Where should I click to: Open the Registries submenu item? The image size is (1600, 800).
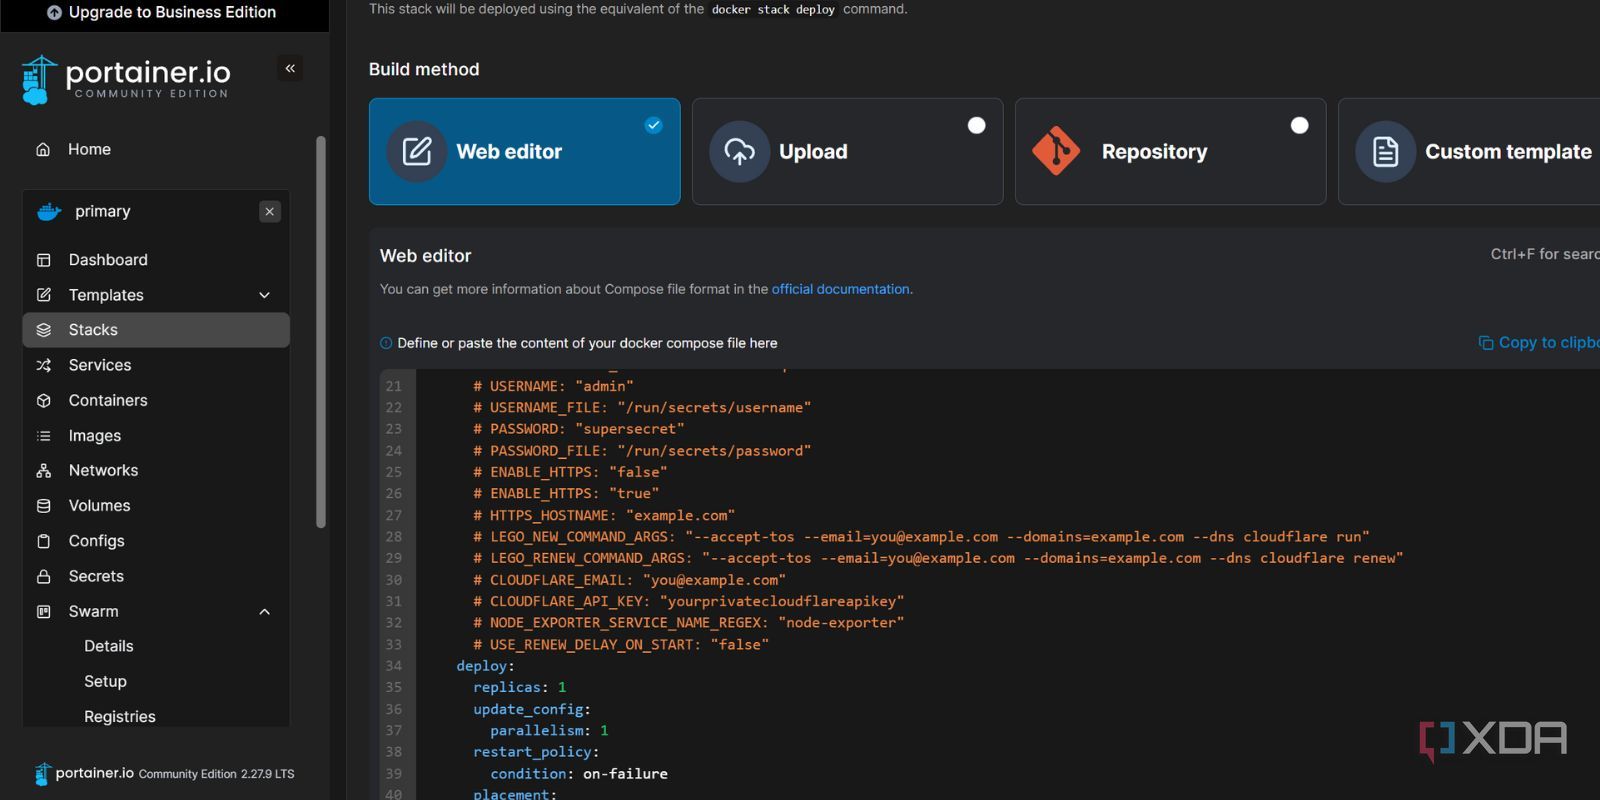pyautogui.click(x=120, y=717)
